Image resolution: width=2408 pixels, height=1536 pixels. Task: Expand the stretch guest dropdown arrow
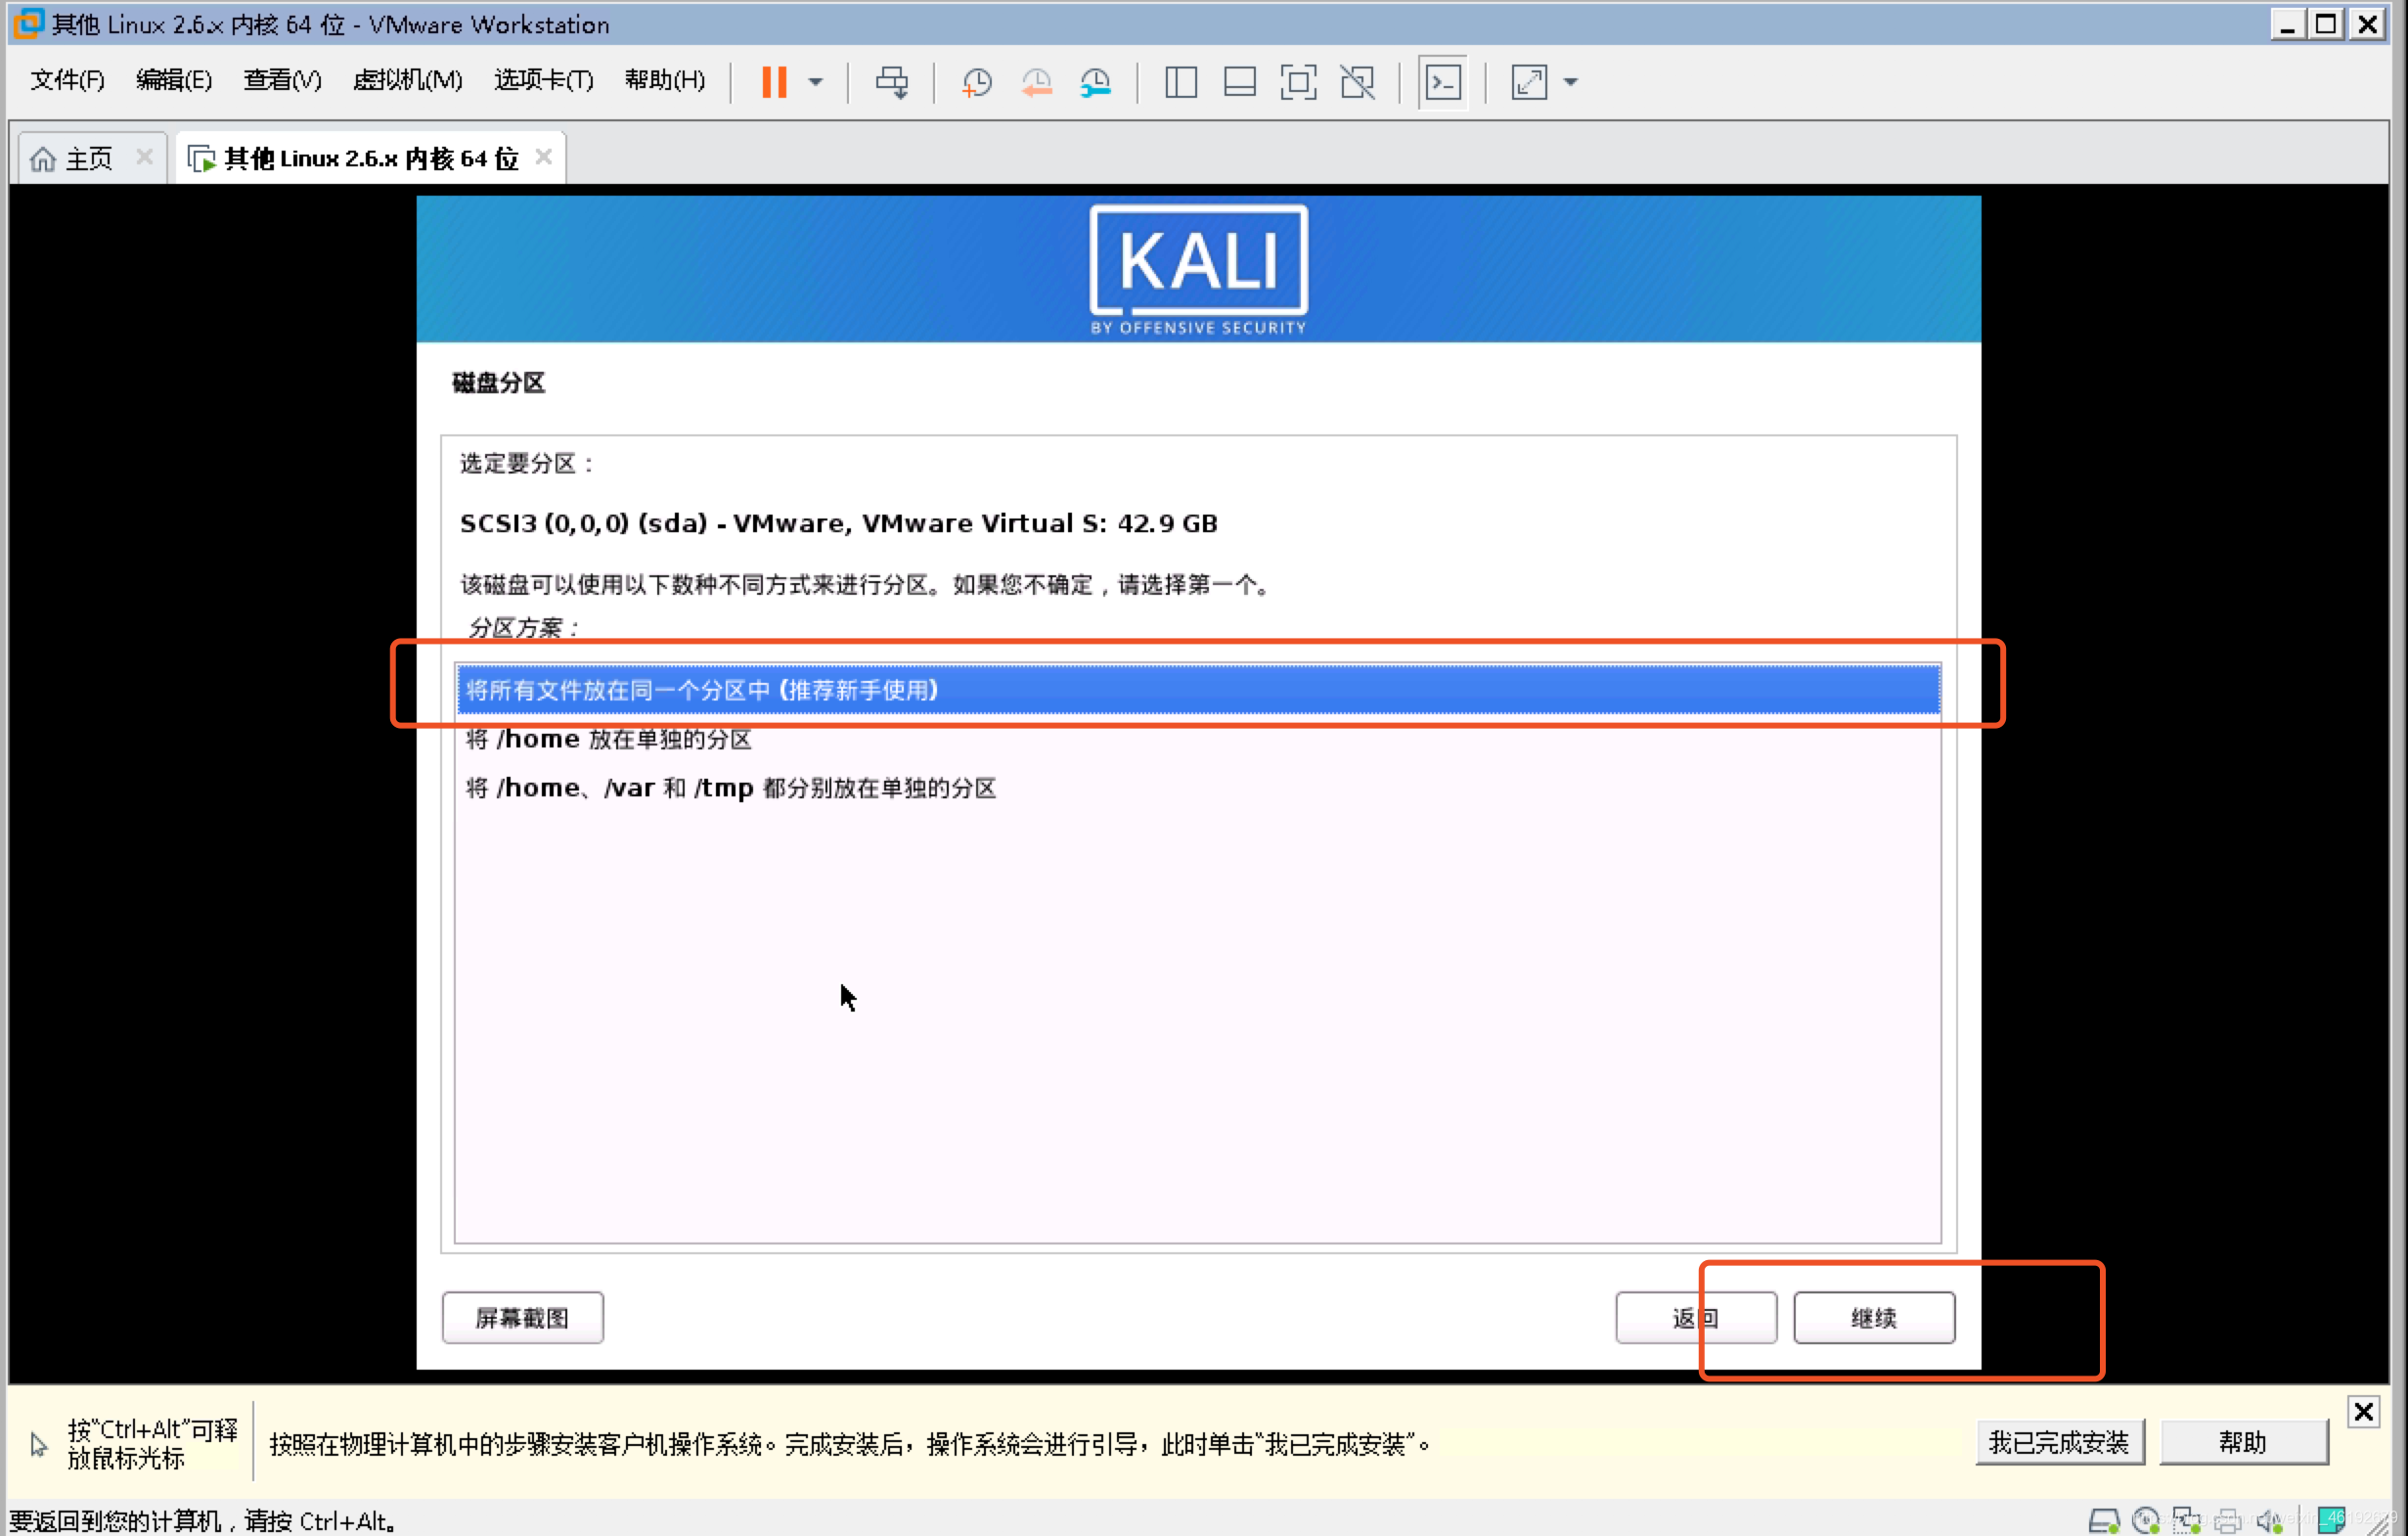(1571, 82)
